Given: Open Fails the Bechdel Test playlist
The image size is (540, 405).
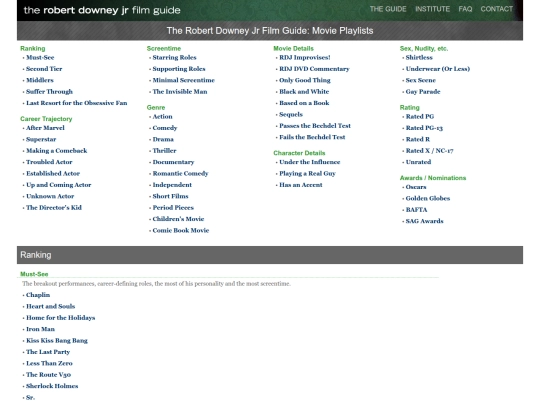Looking at the screenshot, I should pyautogui.click(x=312, y=137).
